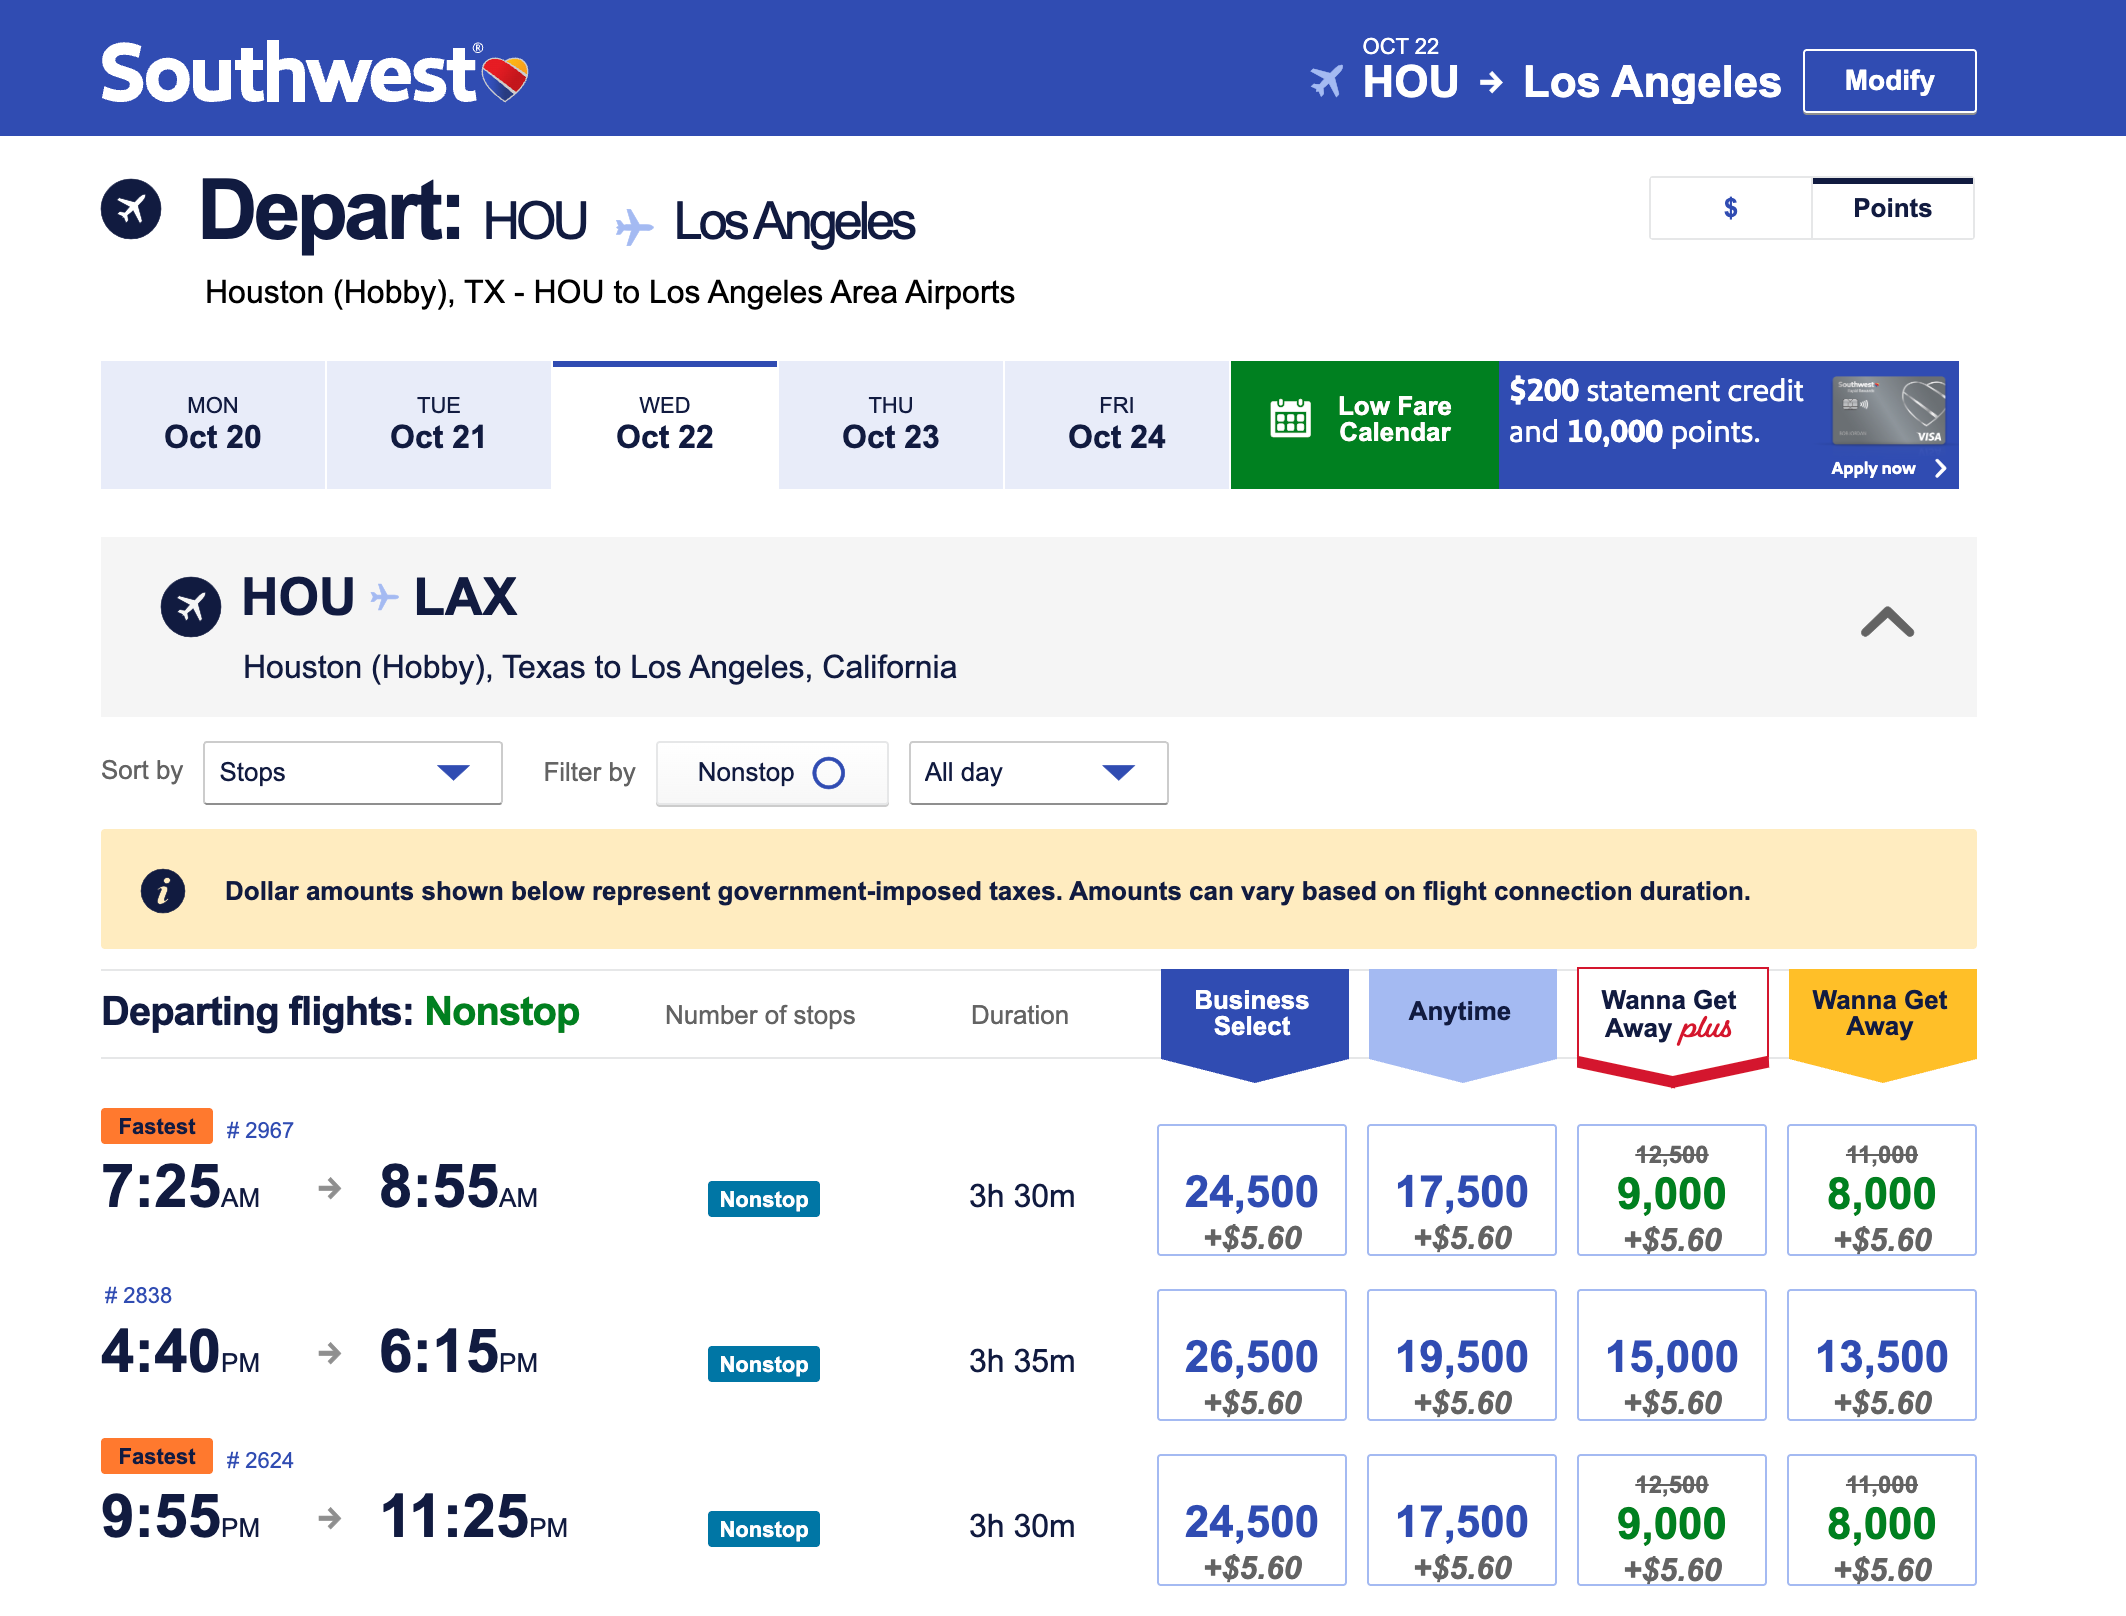2126x1616 pixels.
Task: Click the info icon in the tax notice
Action: pos(163,890)
